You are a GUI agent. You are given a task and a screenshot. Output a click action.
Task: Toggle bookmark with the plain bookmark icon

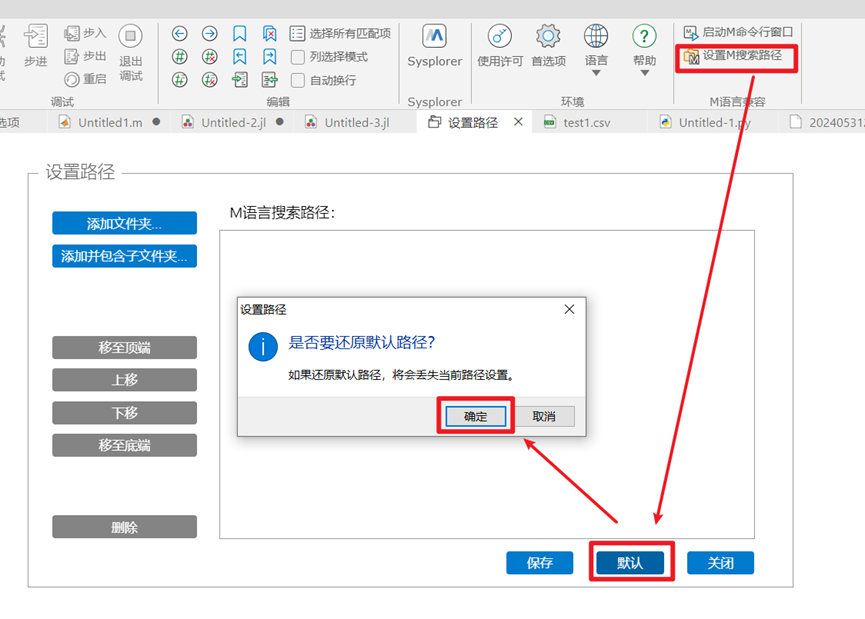point(239,34)
